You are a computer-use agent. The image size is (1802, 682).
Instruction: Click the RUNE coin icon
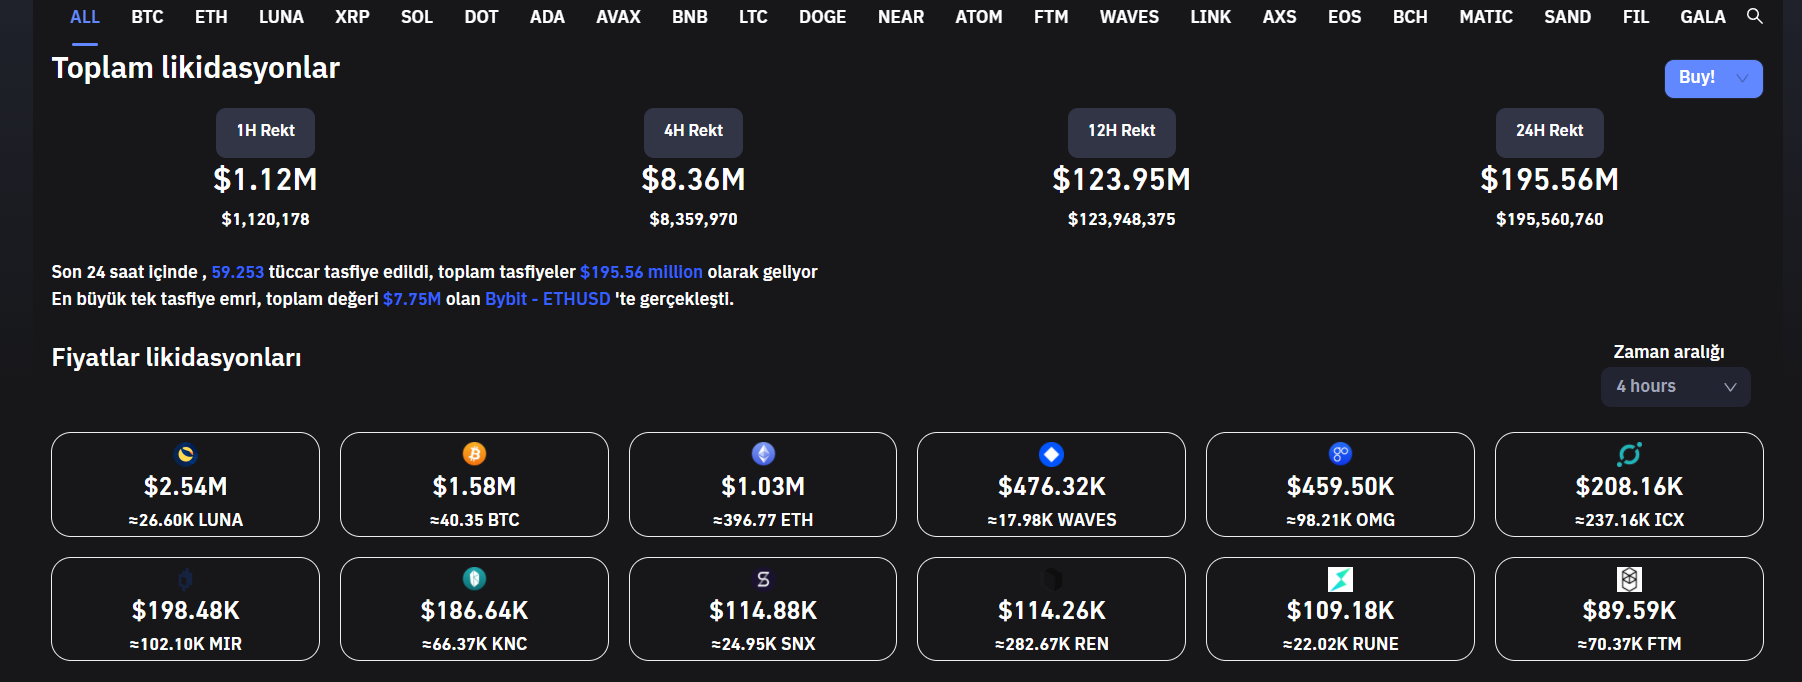1340,579
